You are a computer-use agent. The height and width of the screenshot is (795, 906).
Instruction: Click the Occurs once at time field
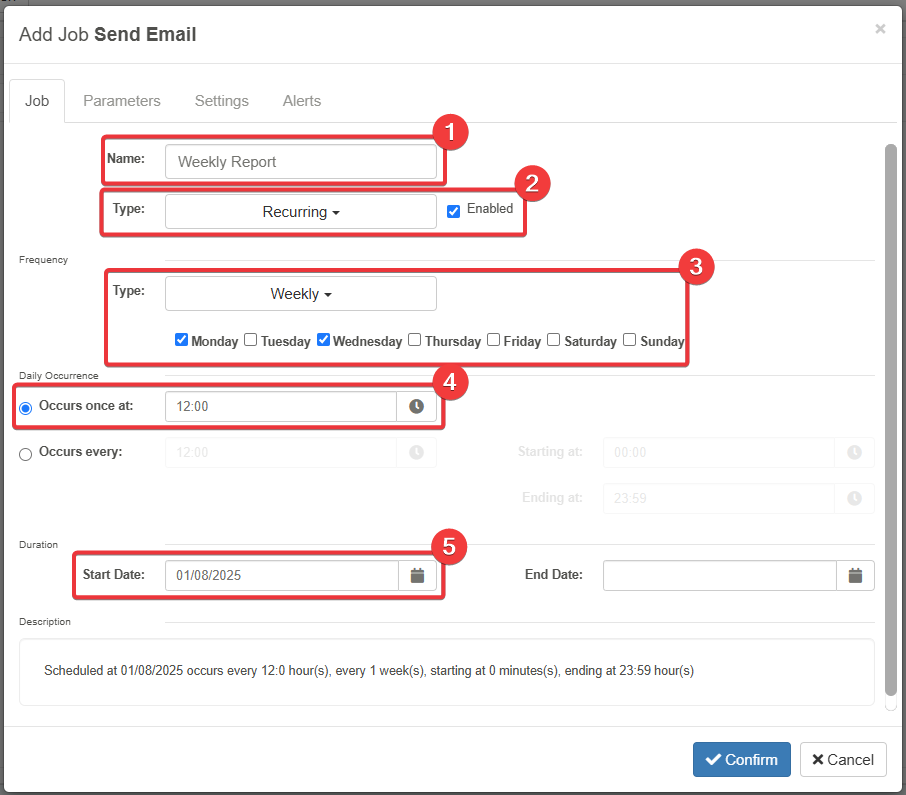pos(281,407)
